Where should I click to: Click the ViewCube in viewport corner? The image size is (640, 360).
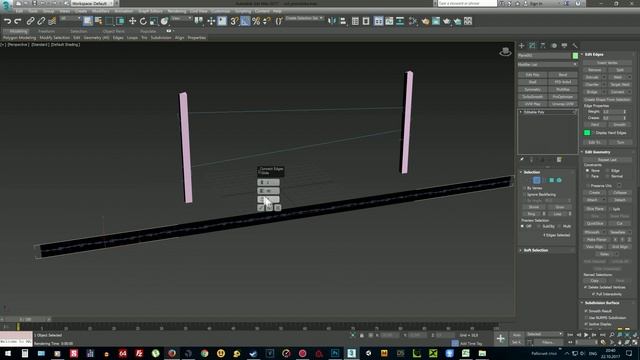[505, 51]
